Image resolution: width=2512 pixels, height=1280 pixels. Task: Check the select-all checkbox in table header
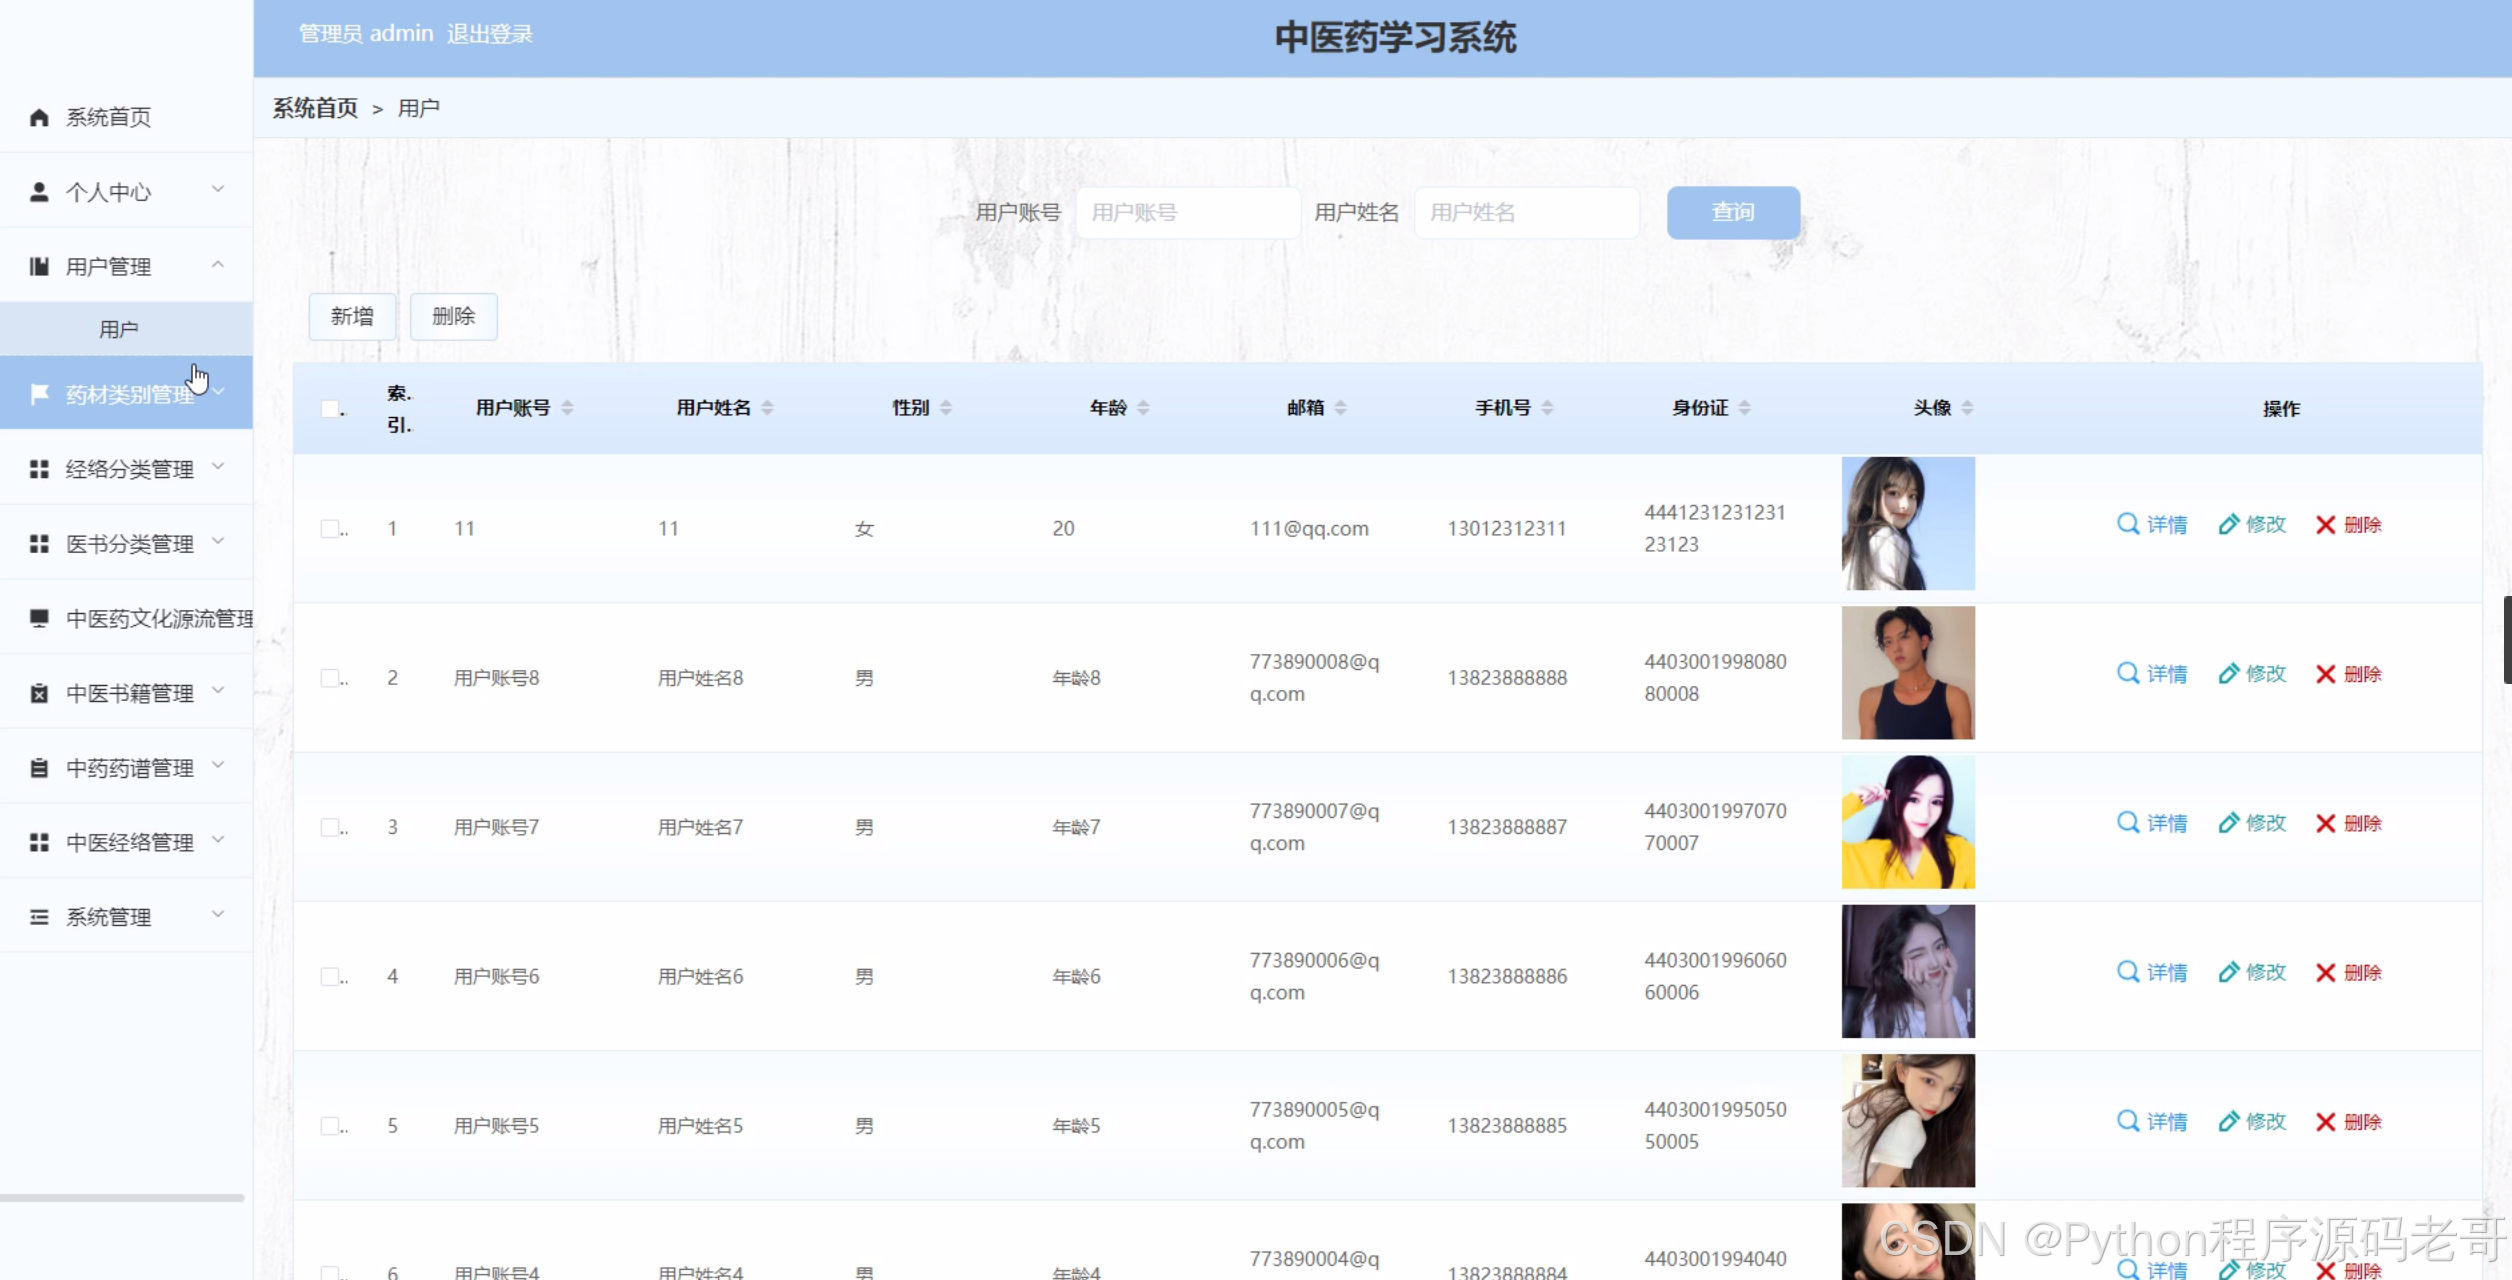tap(330, 408)
